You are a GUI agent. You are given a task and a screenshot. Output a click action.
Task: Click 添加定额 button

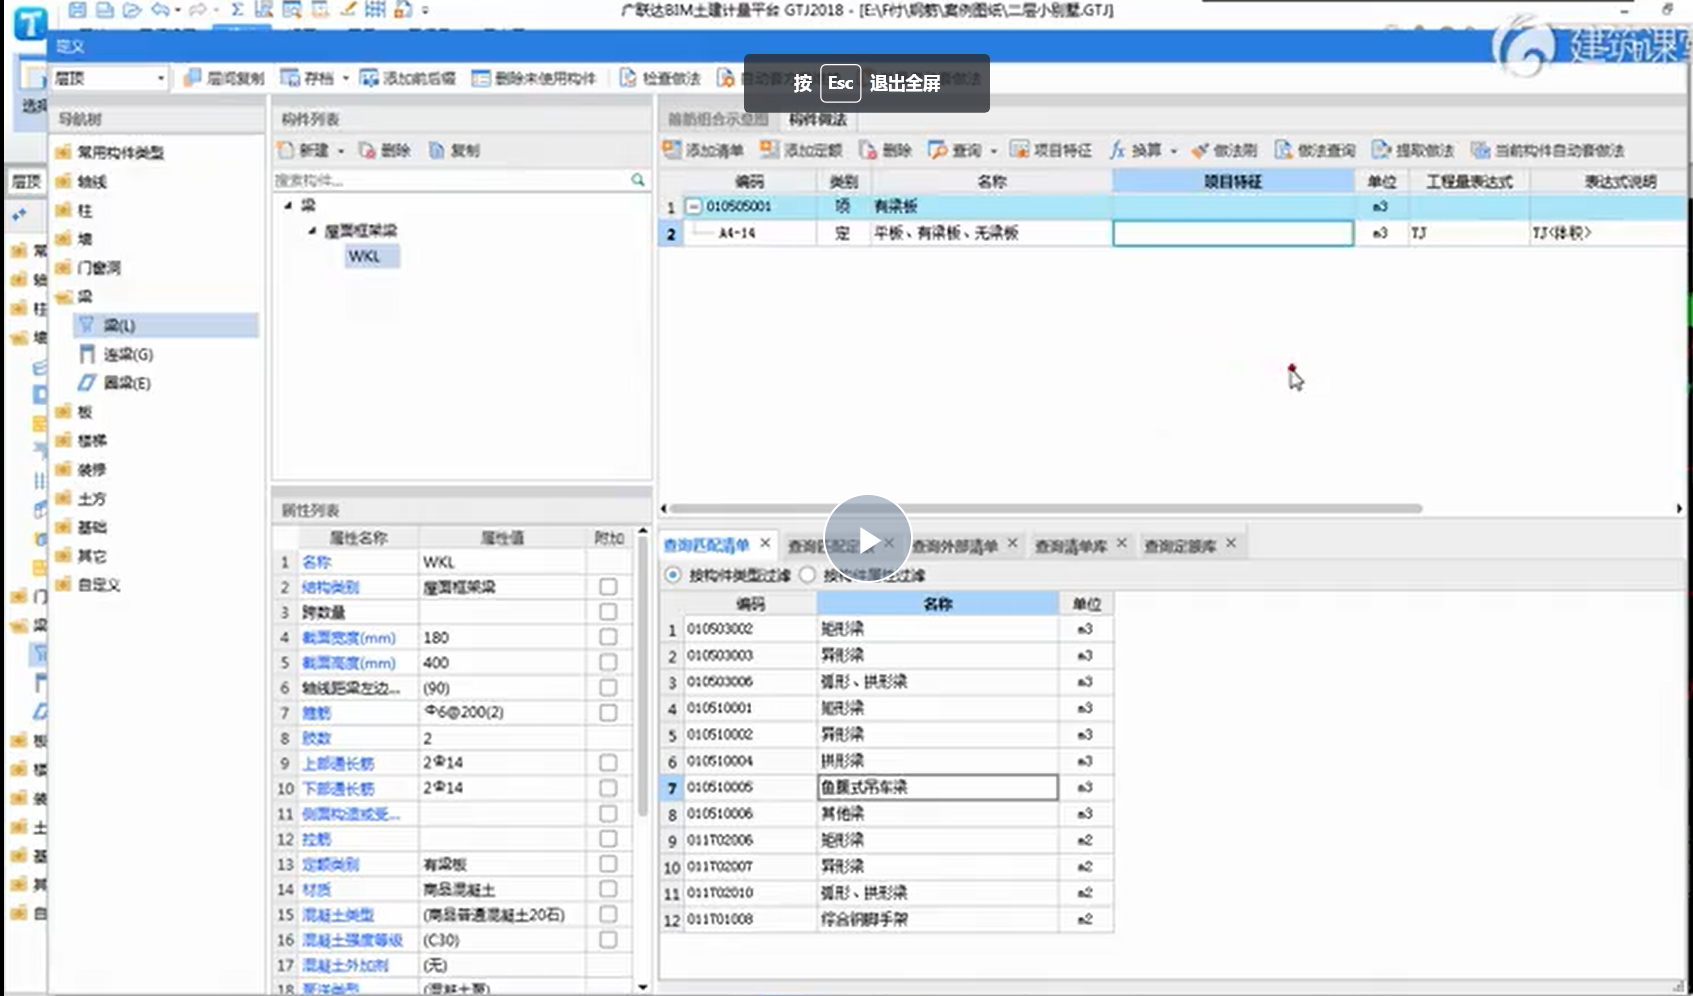point(801,150)
